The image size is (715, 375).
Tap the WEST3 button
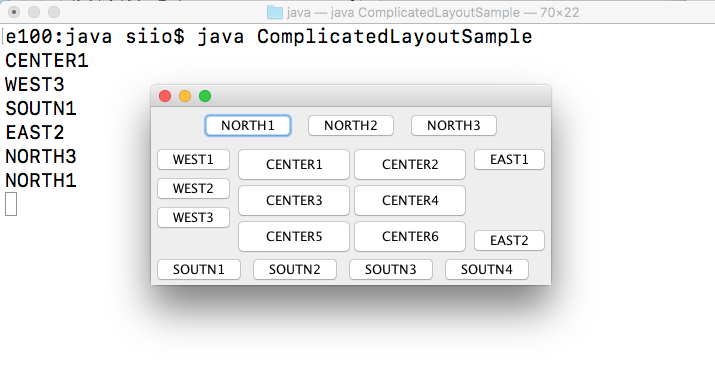pyautogui.click(x=193, y=217)
